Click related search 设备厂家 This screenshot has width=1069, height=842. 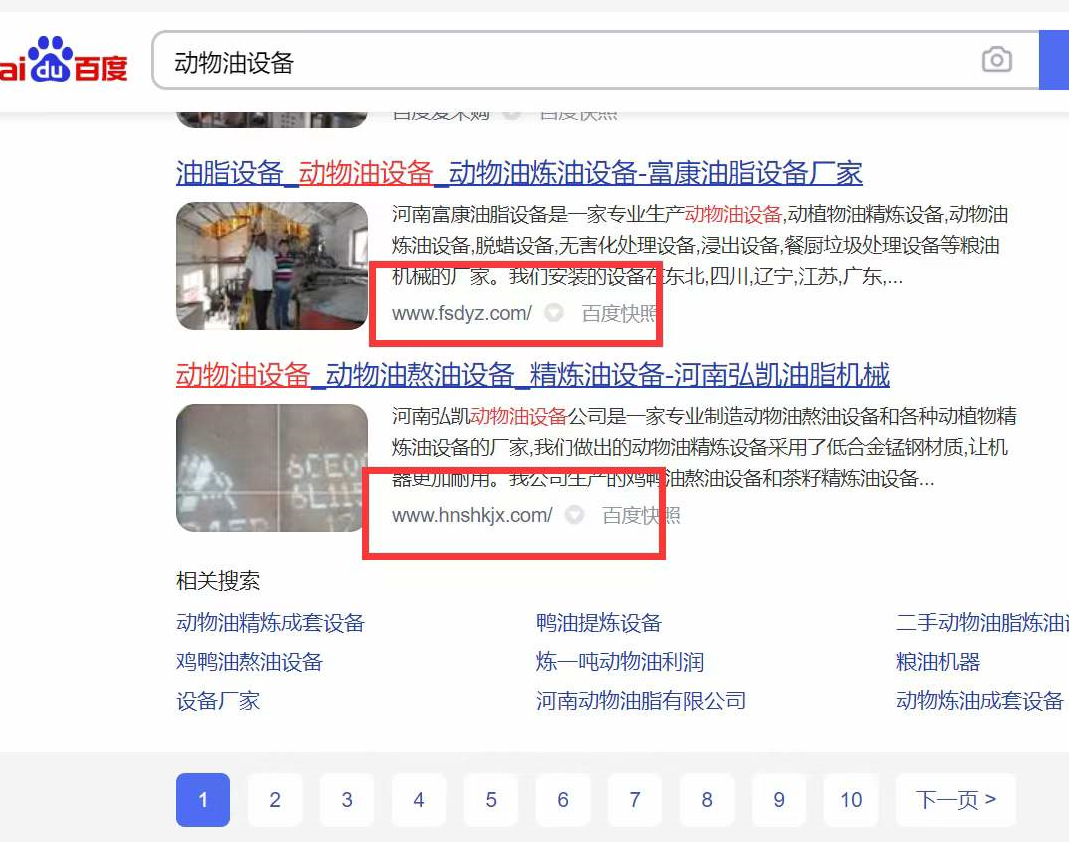(x=218, y=700)
